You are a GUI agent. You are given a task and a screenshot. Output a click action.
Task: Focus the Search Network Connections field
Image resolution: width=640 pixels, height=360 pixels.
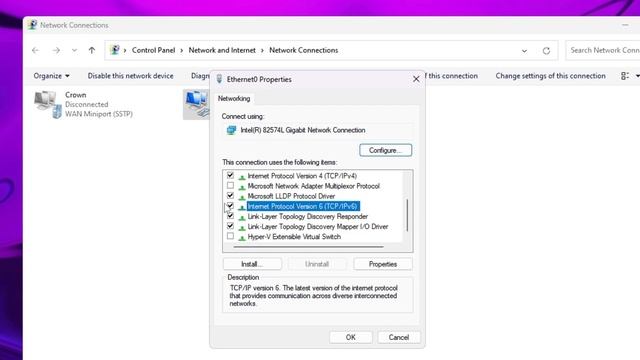point(602,50)
